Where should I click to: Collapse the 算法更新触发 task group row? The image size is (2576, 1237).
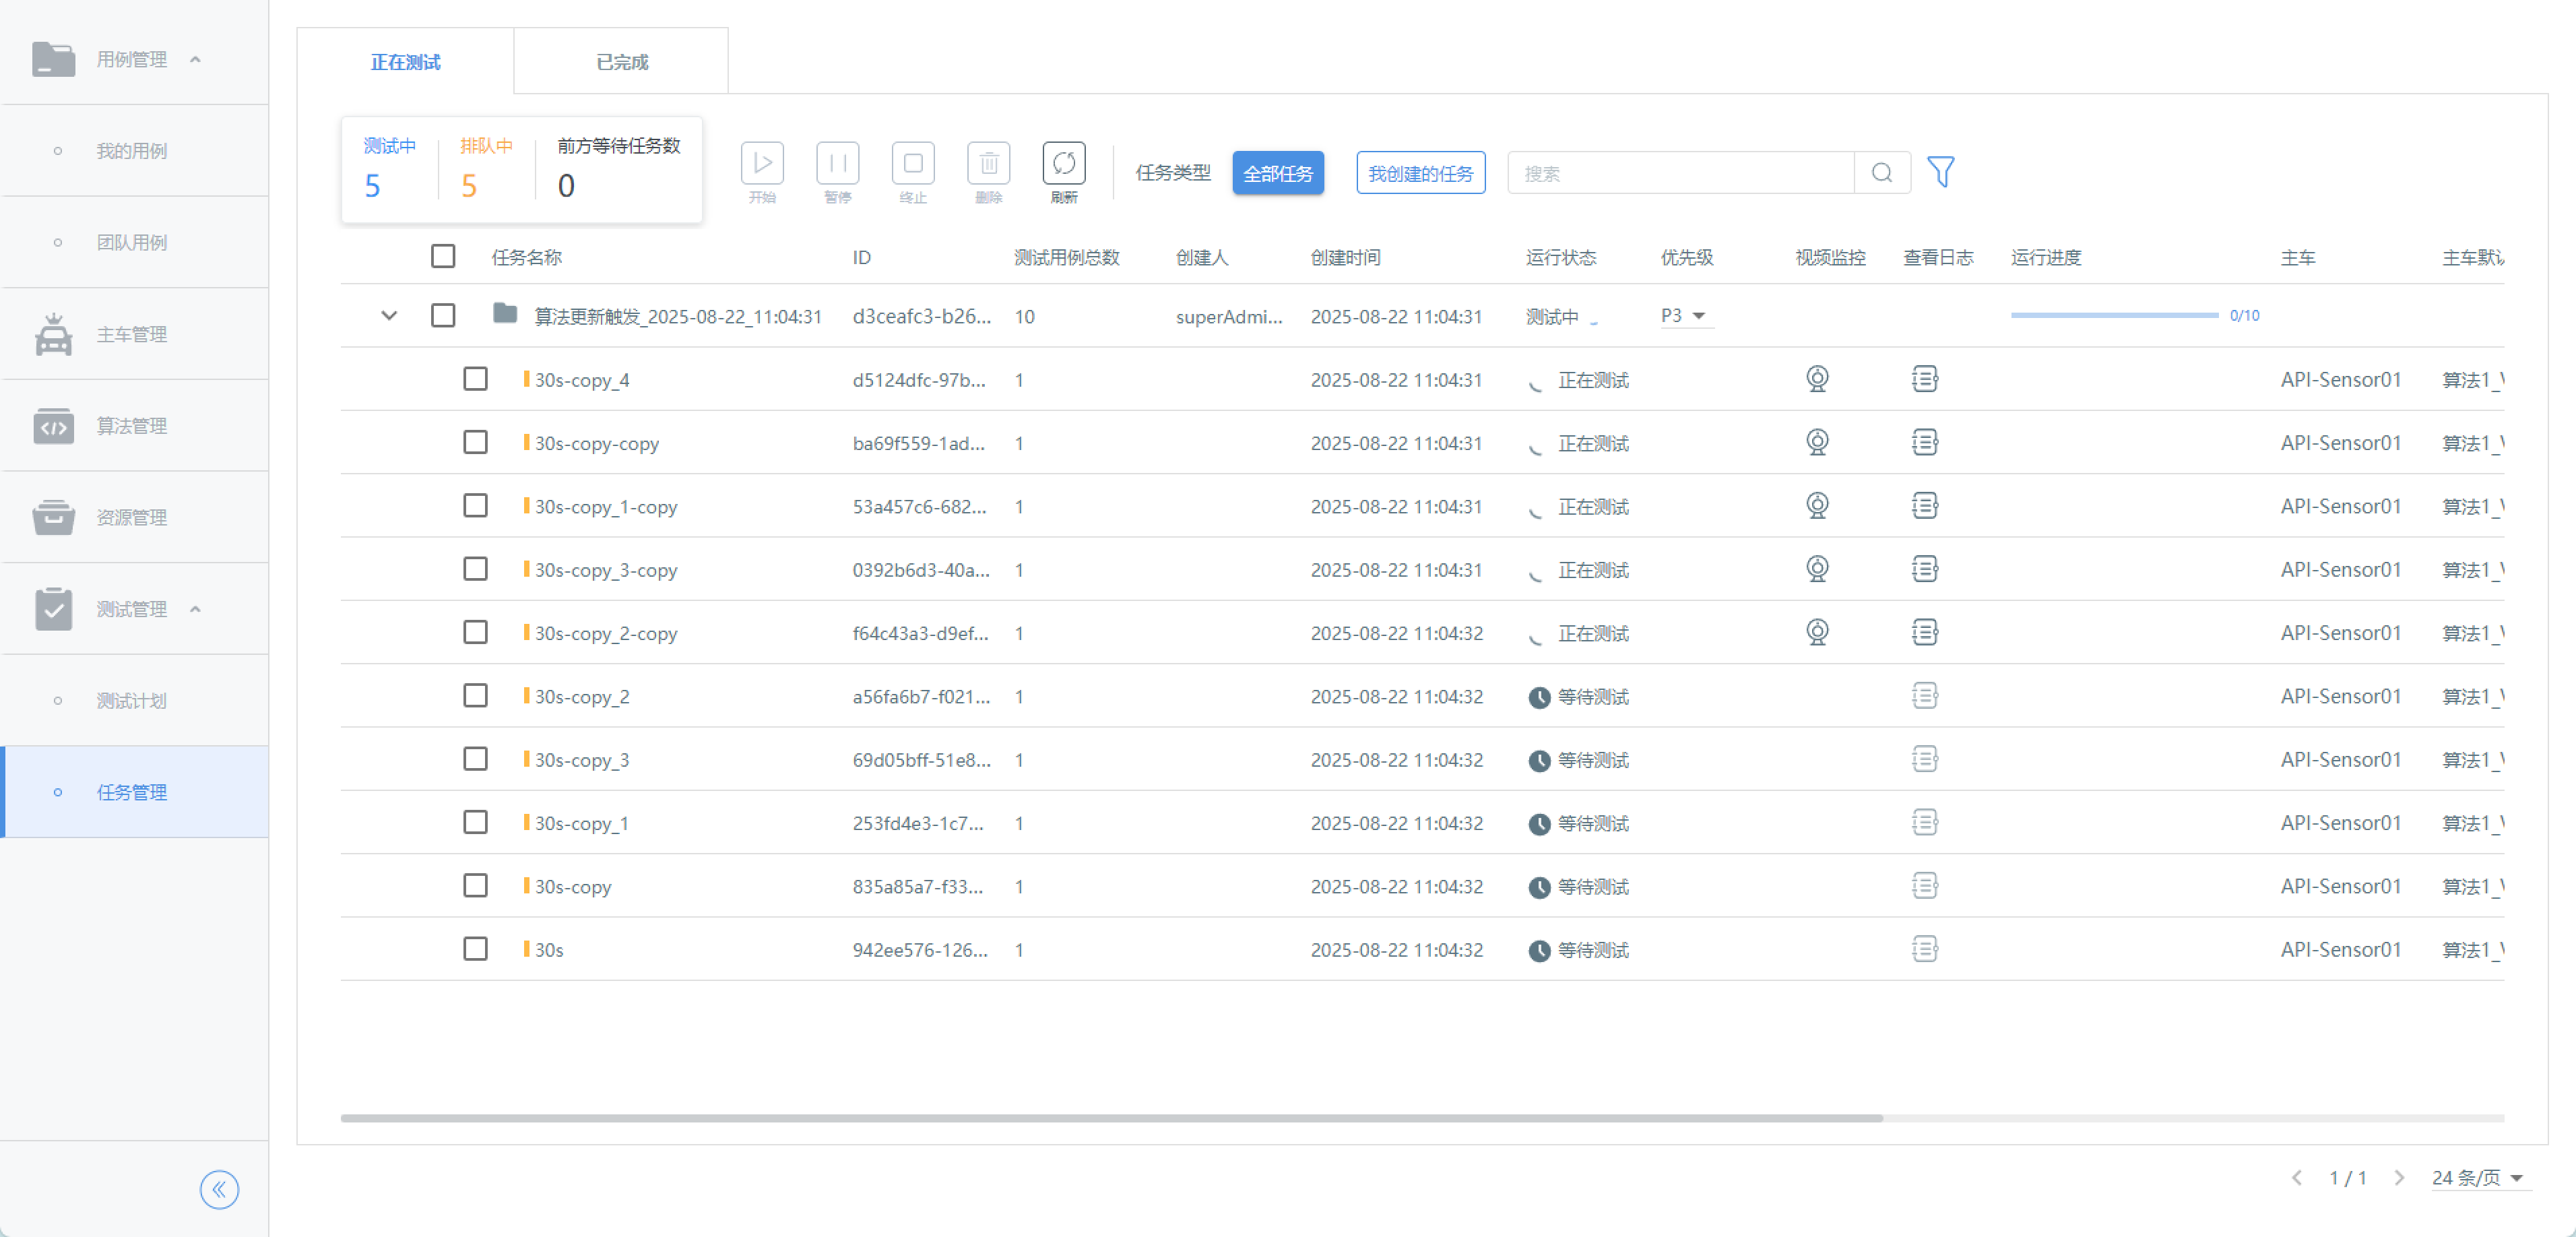coord(389,316)
